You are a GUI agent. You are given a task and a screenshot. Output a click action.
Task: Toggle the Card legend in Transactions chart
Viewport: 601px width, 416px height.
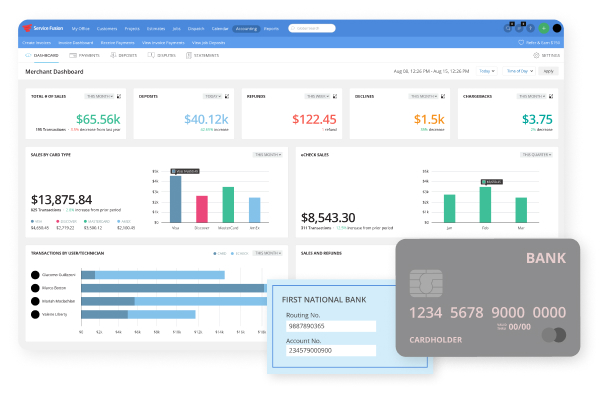(219, 254)
